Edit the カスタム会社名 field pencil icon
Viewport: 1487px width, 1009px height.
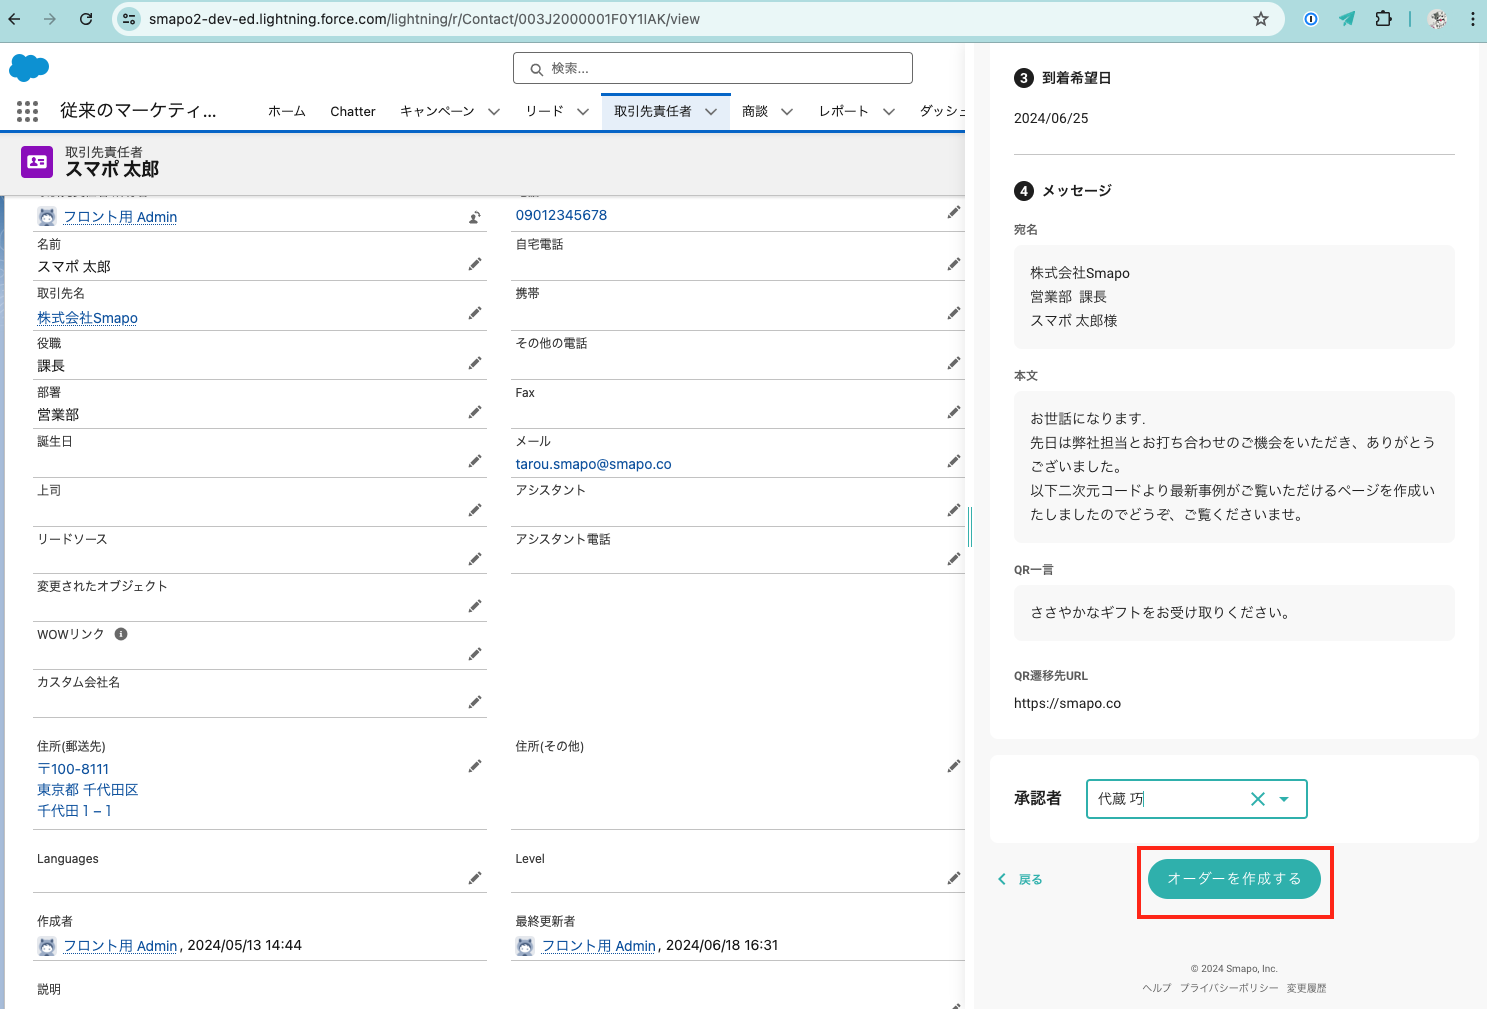[475, 702]
